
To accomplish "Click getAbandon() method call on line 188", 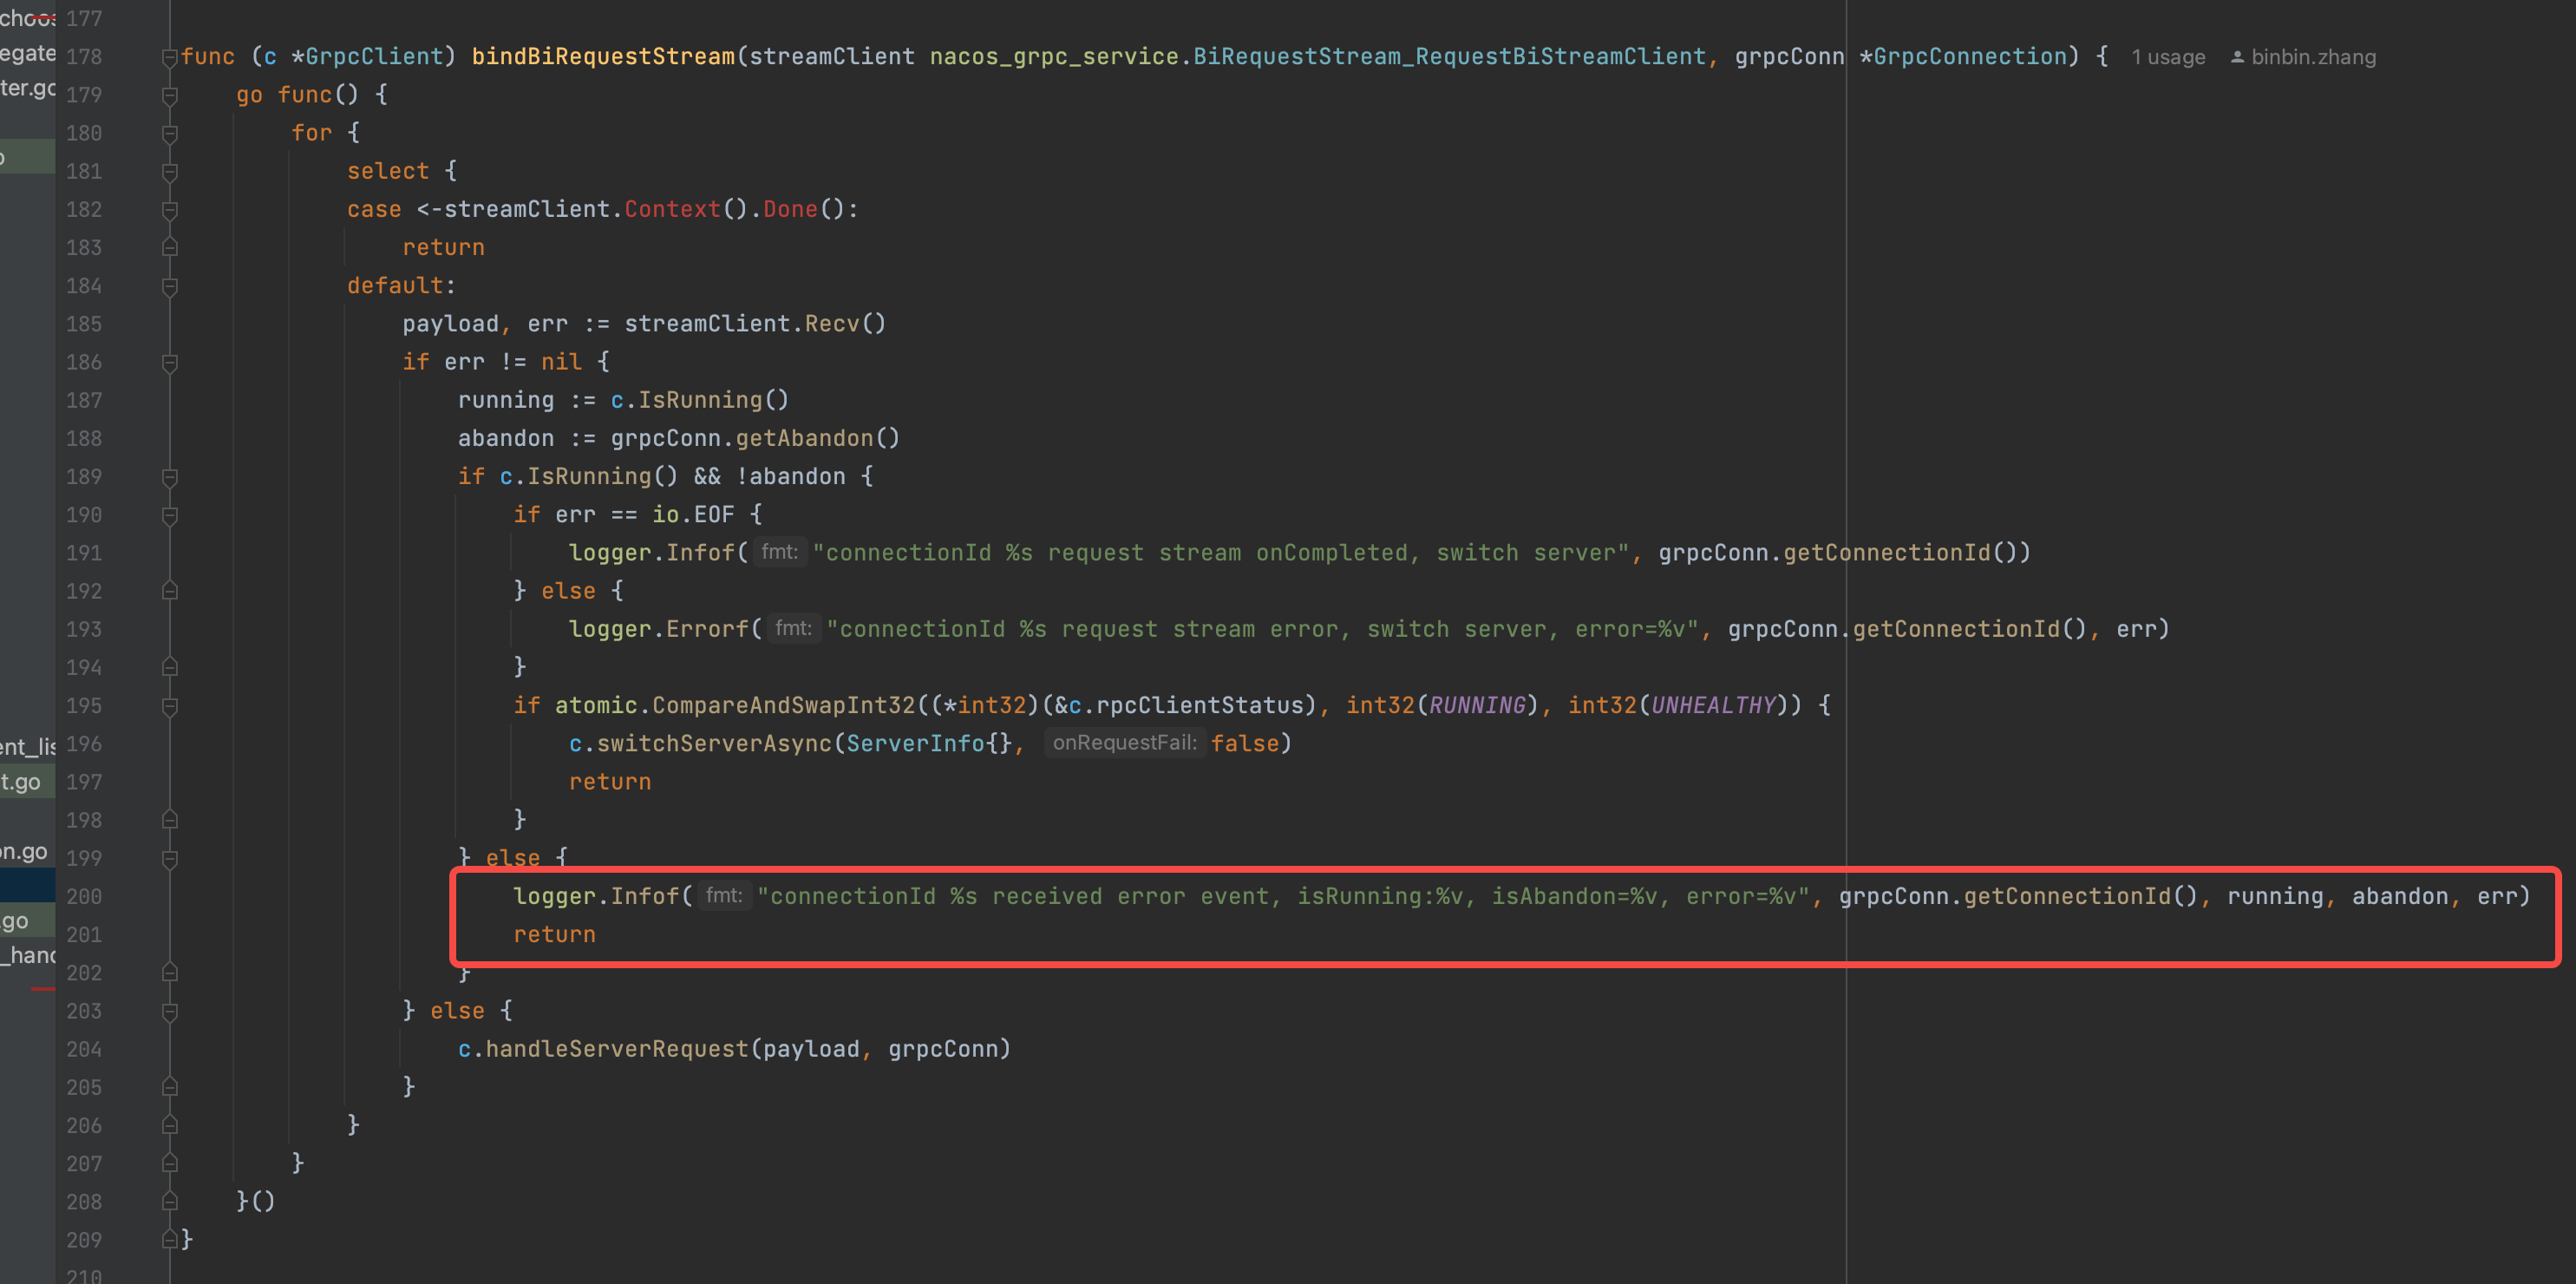I will 818,438.
